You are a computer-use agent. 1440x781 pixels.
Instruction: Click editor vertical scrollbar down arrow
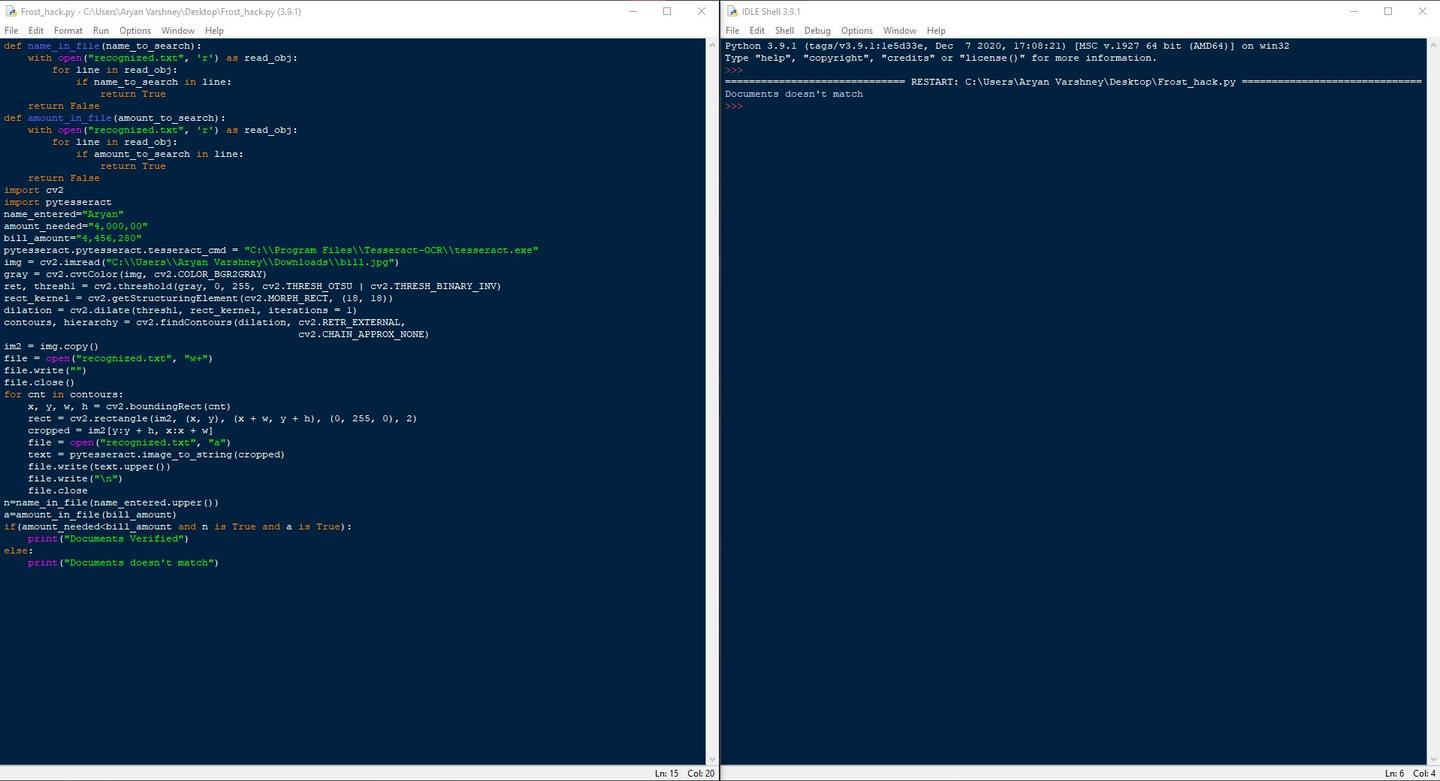(712, 759)
